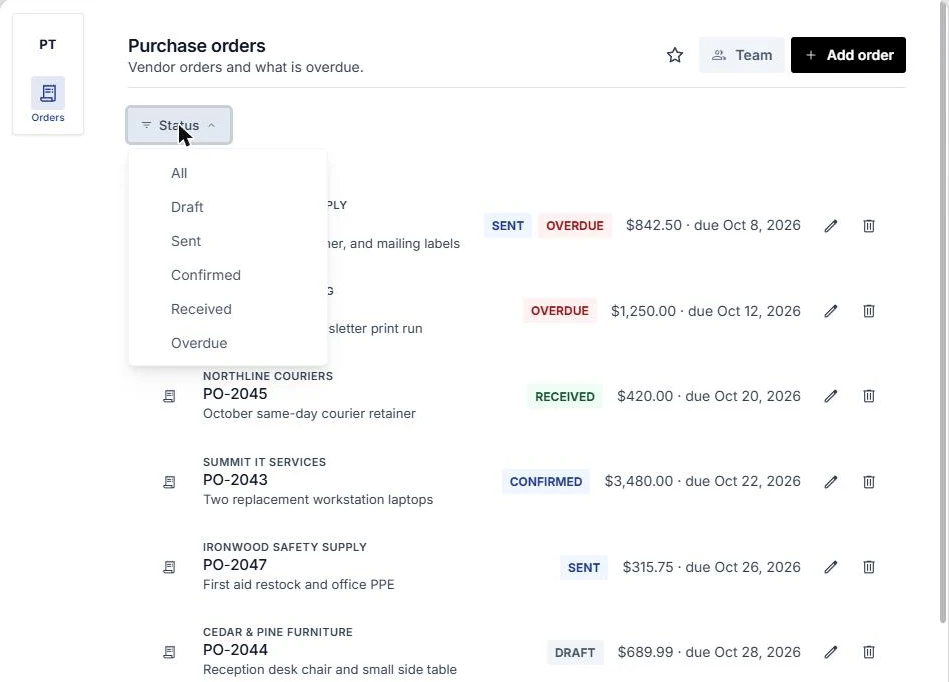Screen dimensions: 949x682
Task: Click 'October same-day courier retainer' description
Action: 309,413
